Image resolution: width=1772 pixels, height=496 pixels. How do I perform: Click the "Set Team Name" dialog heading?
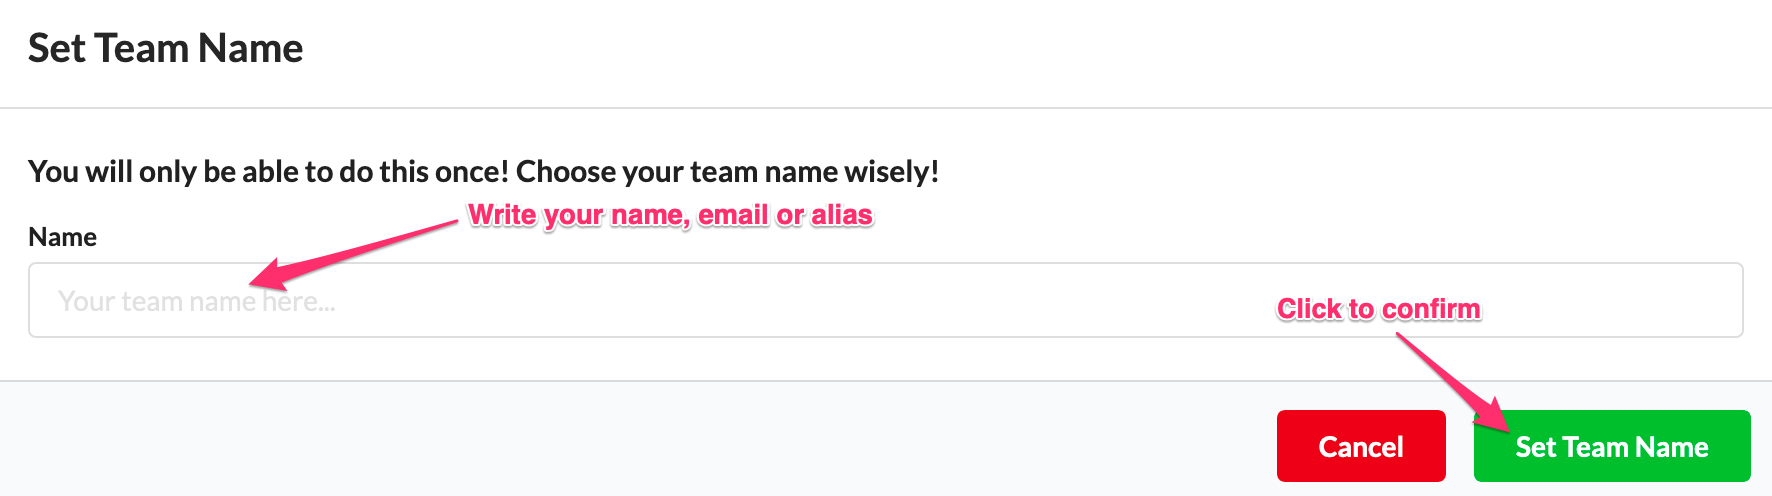tap(165, 48)
